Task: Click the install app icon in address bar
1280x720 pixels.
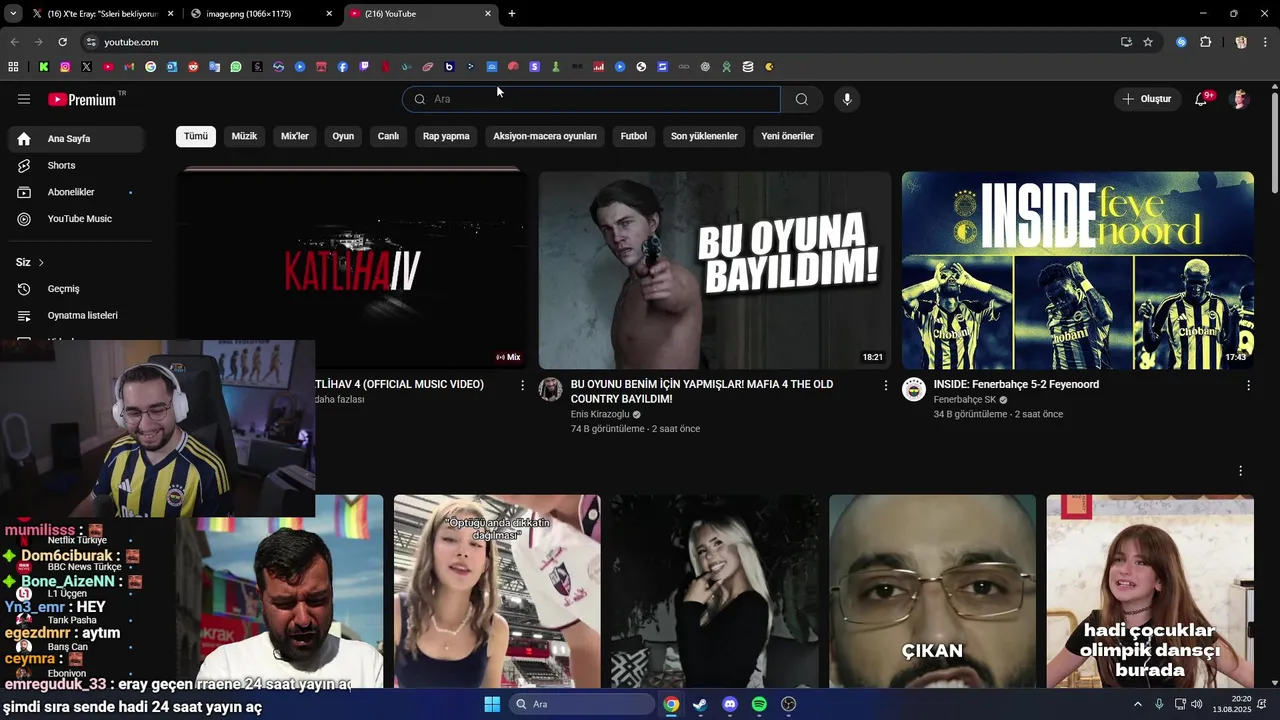Action: point(1126,42)
